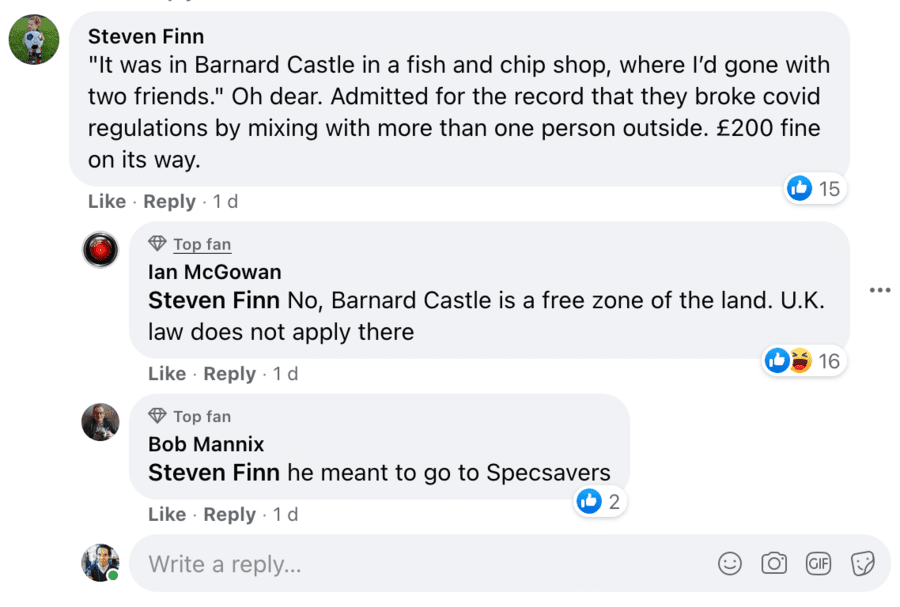Screen dimensions: 900x607
Task: Reply to Ian McGowan's comment
Action: [x=229, y=374]
